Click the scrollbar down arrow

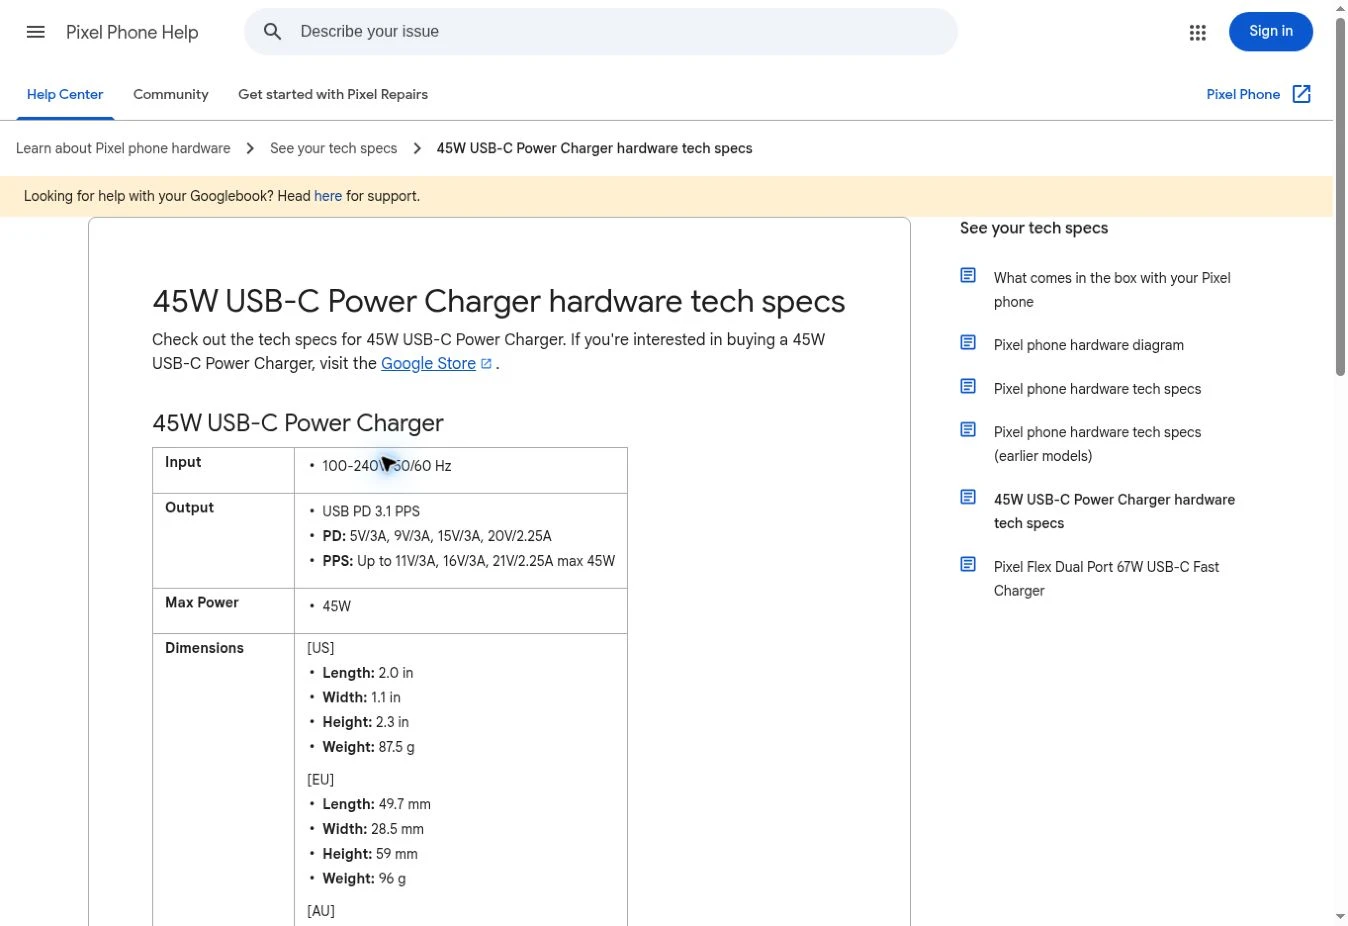[1340, 916]
